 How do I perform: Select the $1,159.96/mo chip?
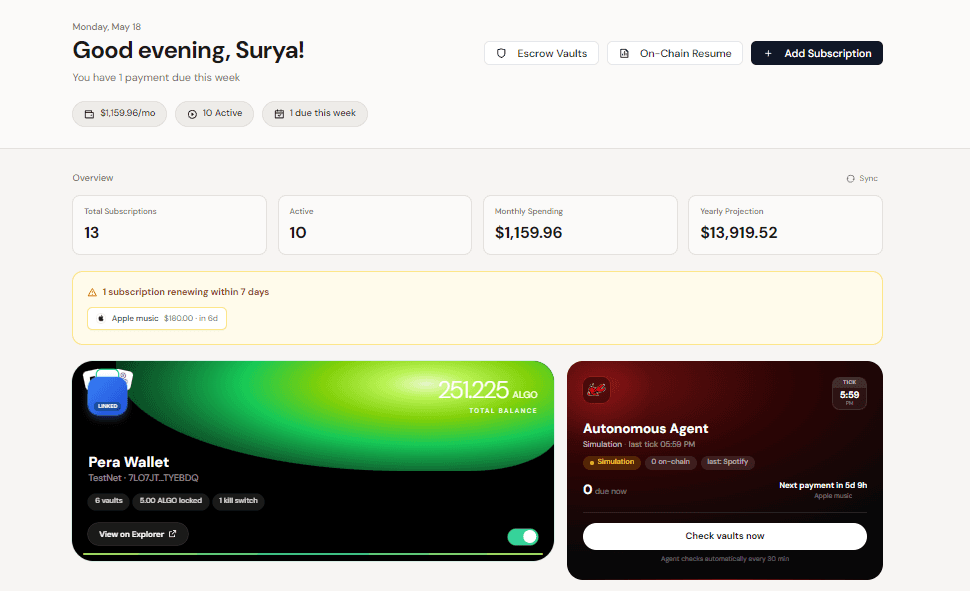click(x=119, y=113)
